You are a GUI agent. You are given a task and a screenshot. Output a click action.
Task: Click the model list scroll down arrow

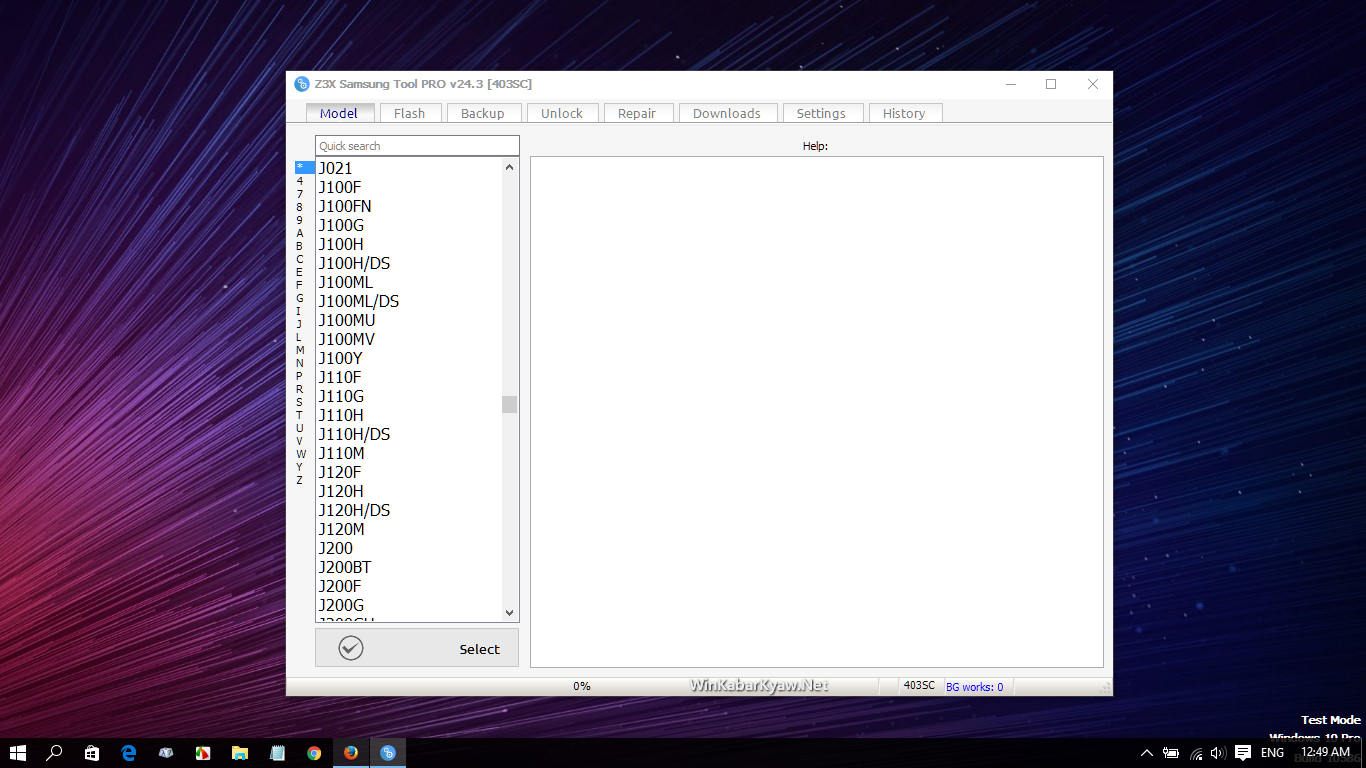point(510,612)
